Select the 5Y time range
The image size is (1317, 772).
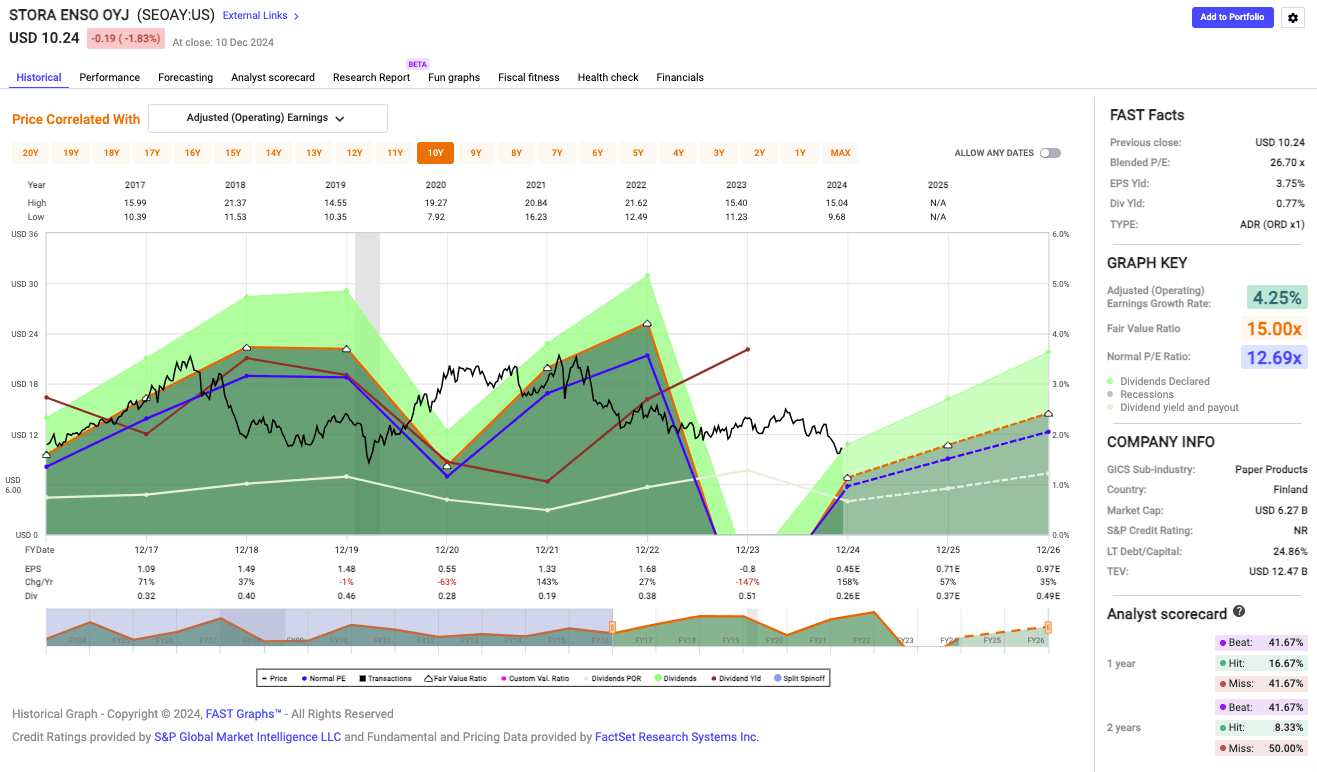[x=637, y=152]
